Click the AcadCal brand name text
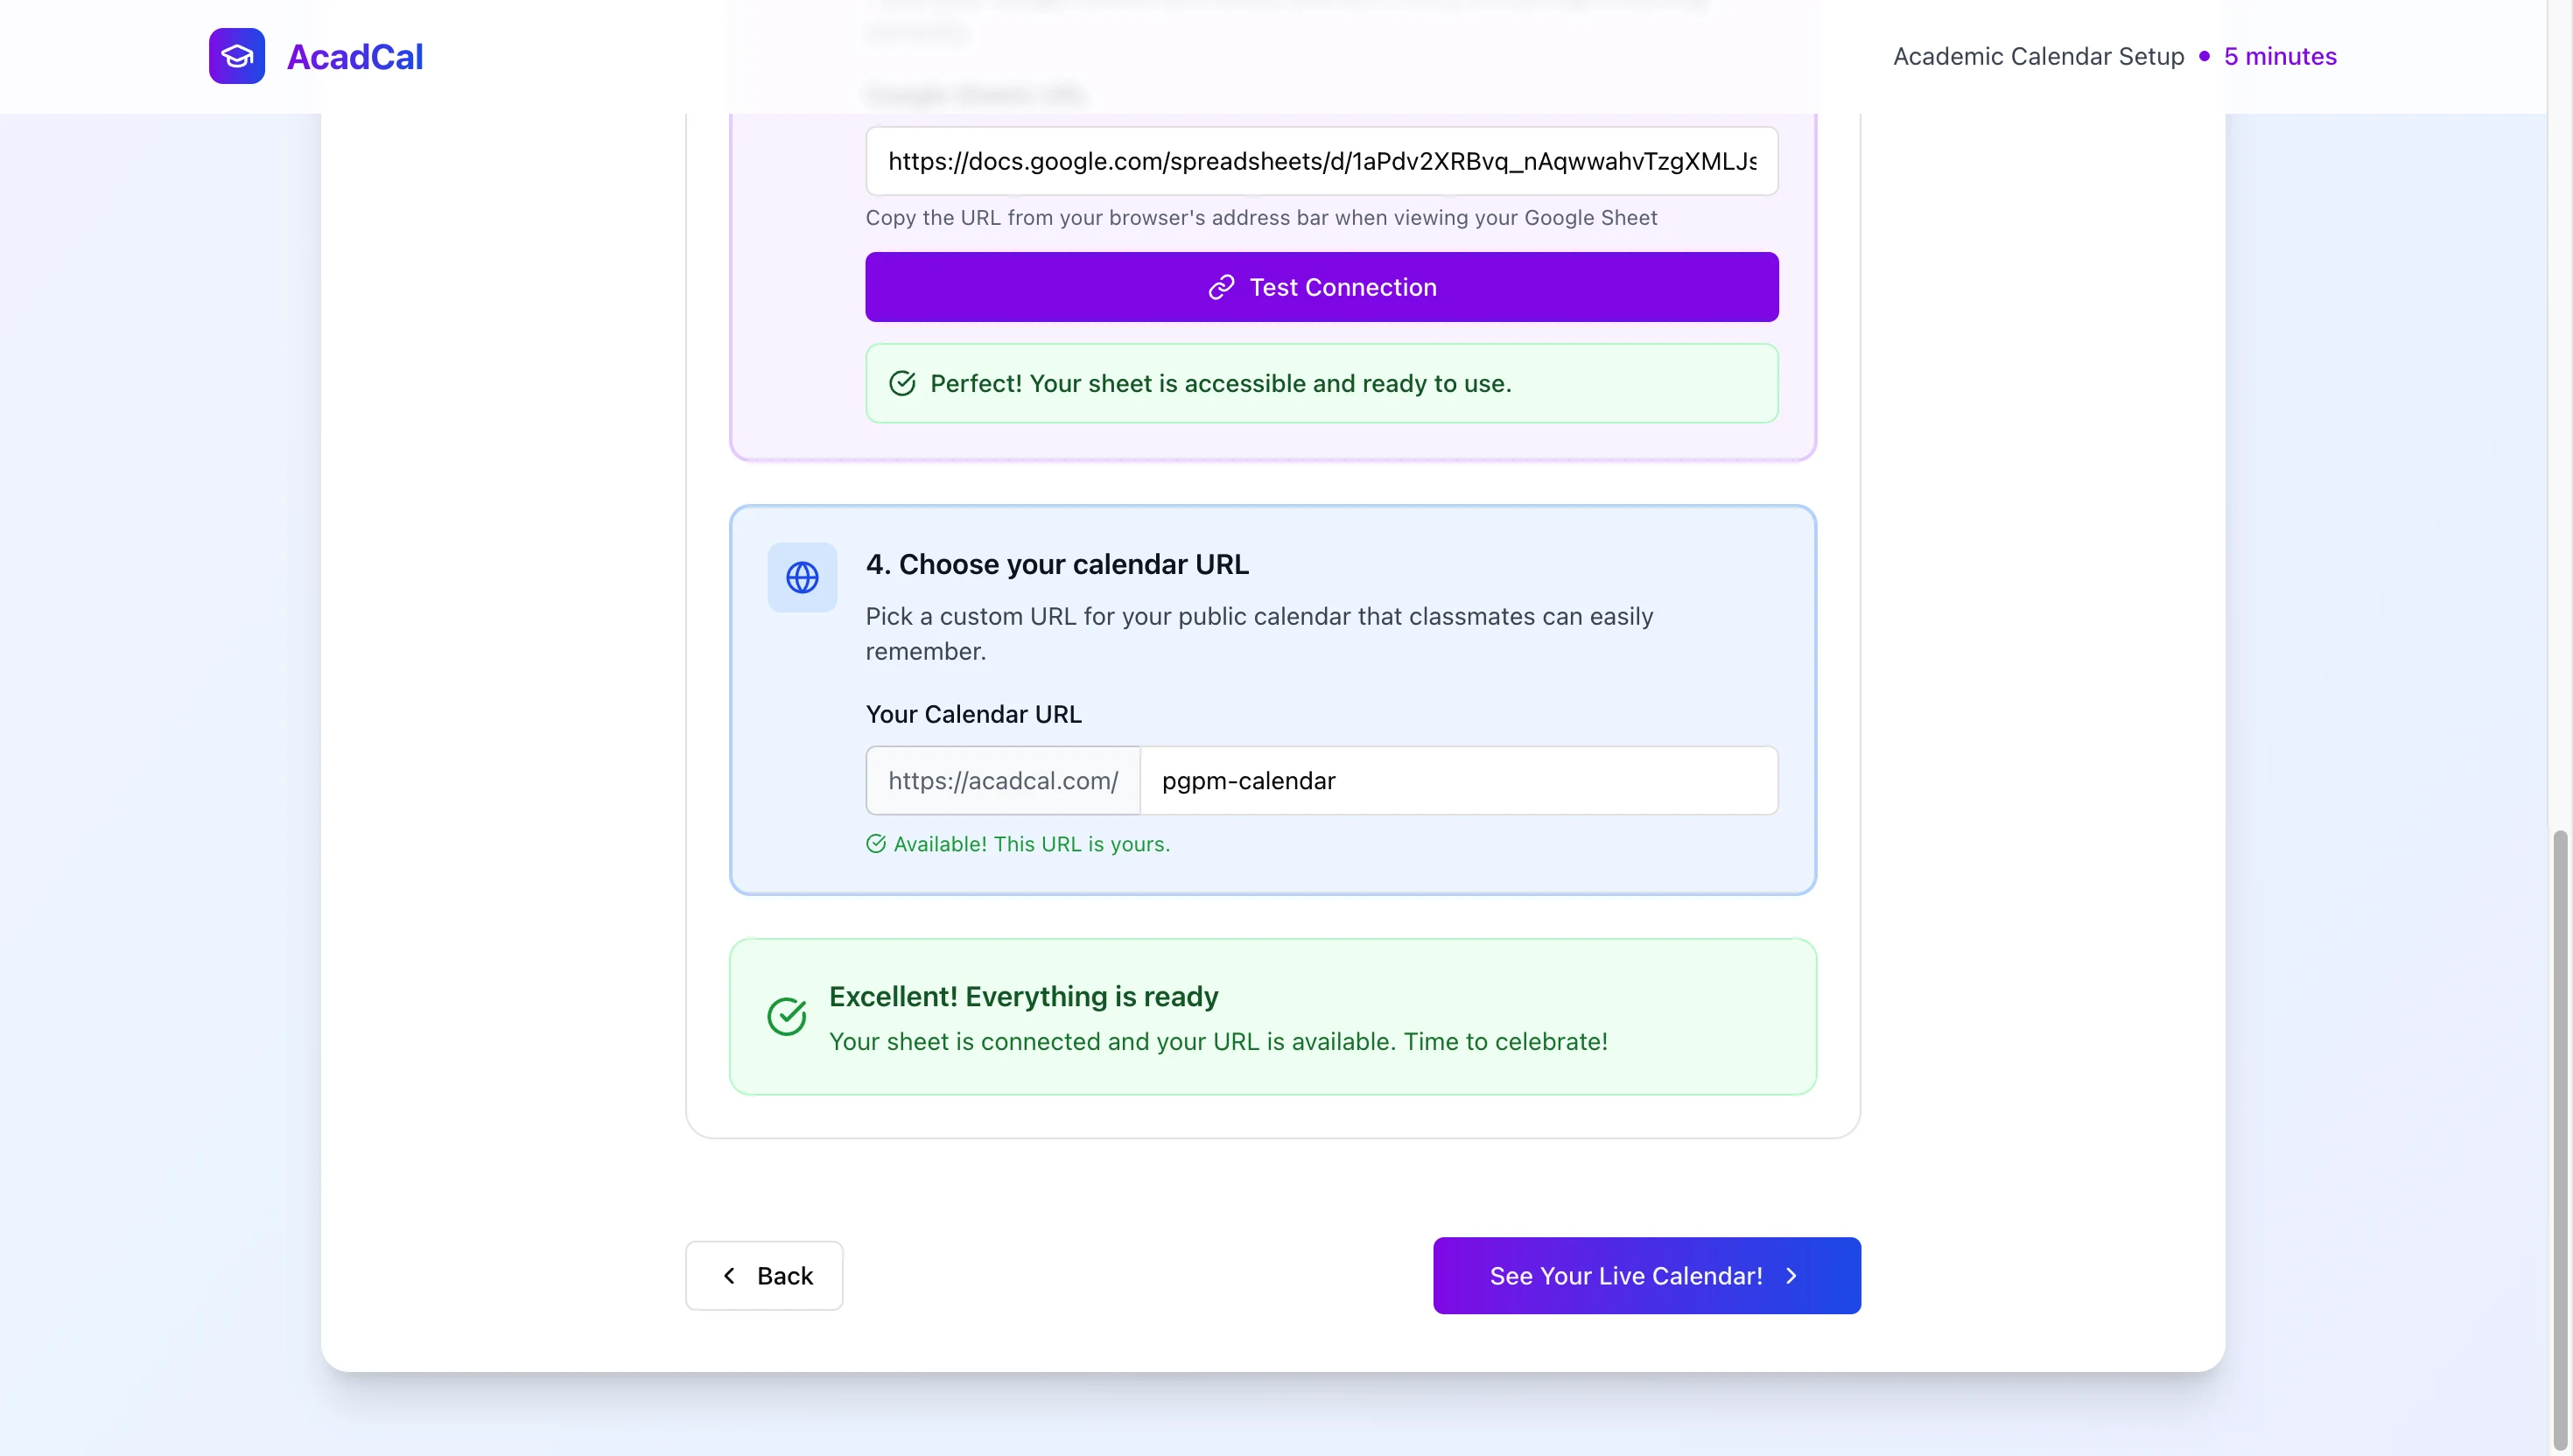Image resolution: width=2573 pixels, height=1456 pixels. pos(354,56)
